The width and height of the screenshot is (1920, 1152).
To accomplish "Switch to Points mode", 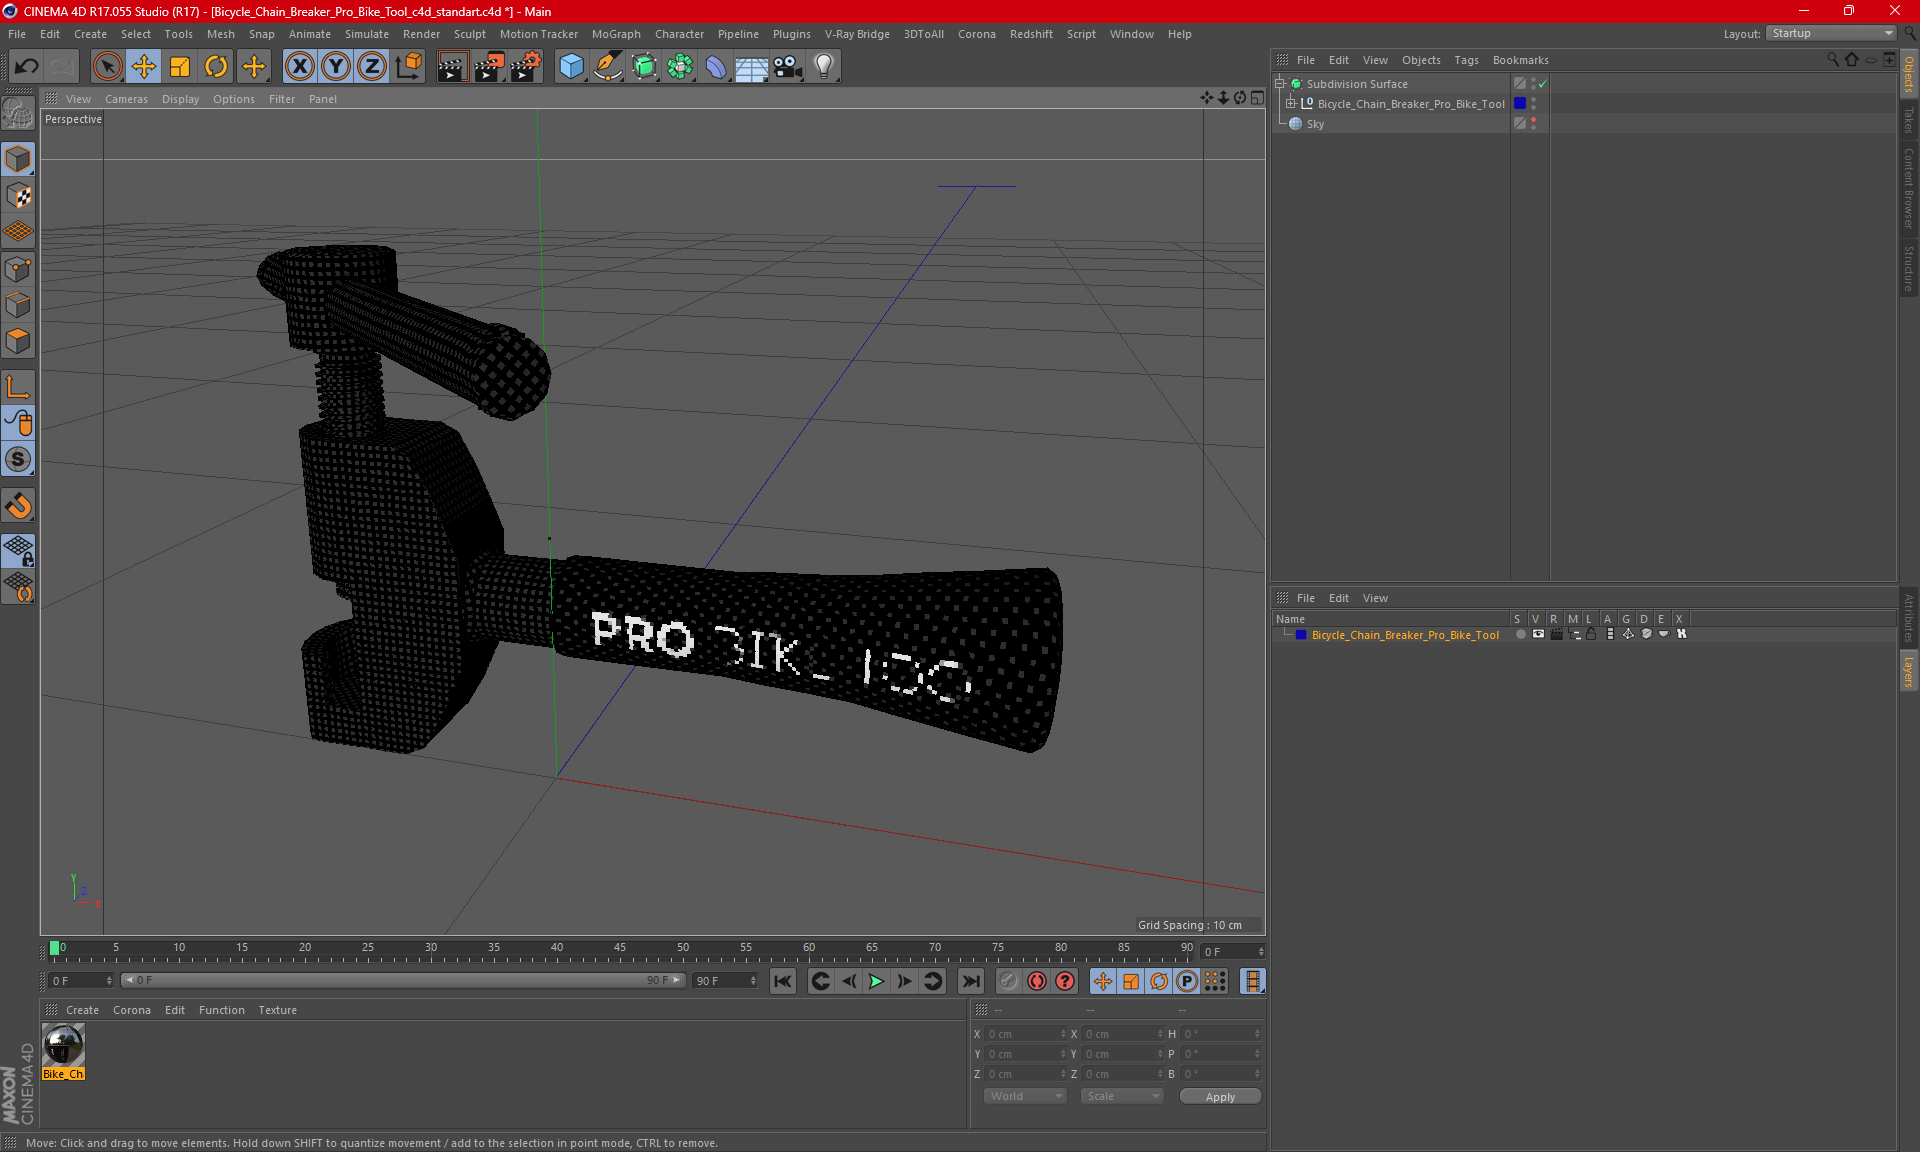I will tap(18, 269).
